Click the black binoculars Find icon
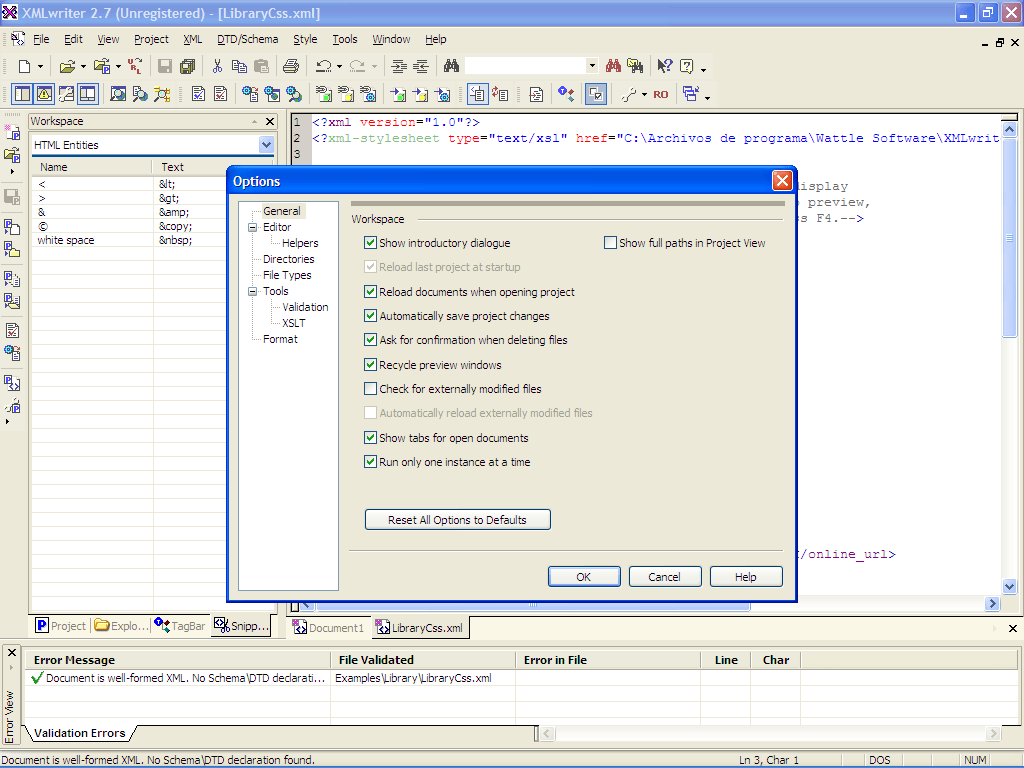1024x768 pixels. (x=451, y=66)
